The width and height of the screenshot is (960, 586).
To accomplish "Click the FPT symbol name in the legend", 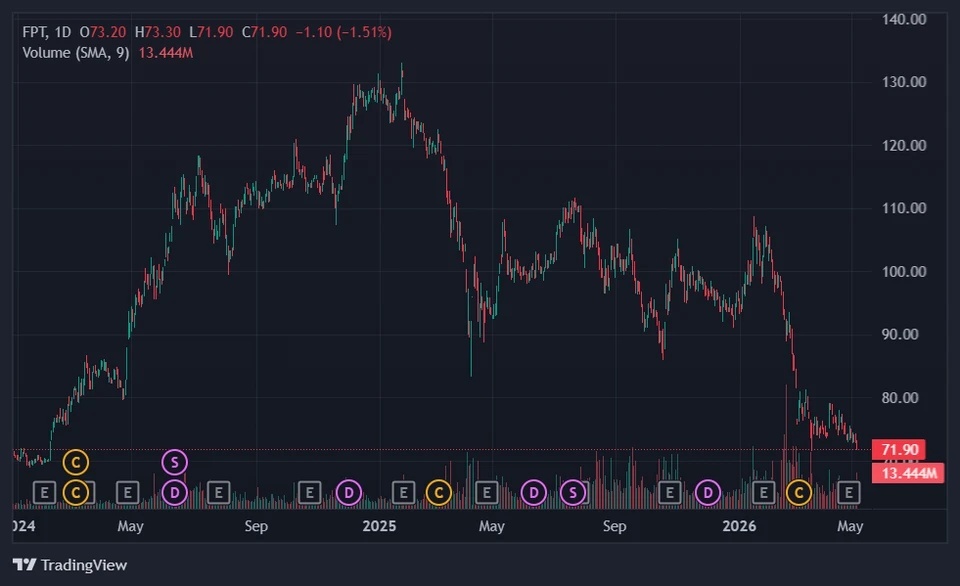I will pyautogui.click(x=34, y=32).
